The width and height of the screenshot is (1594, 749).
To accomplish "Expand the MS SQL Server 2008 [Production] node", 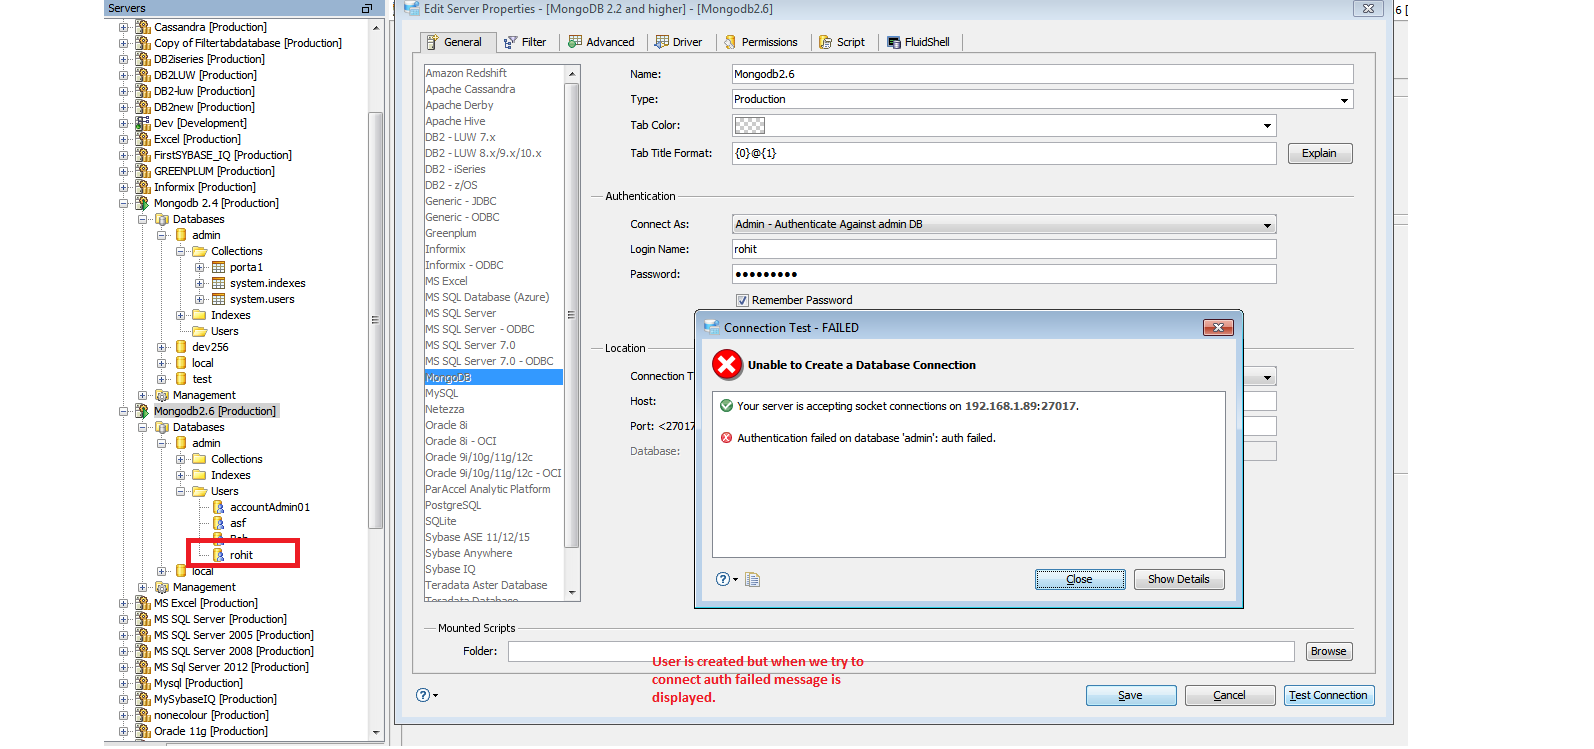I will point(124,651).
